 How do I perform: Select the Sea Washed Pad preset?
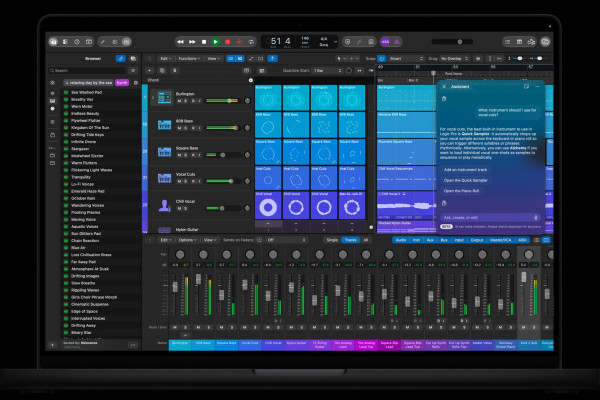86,92
